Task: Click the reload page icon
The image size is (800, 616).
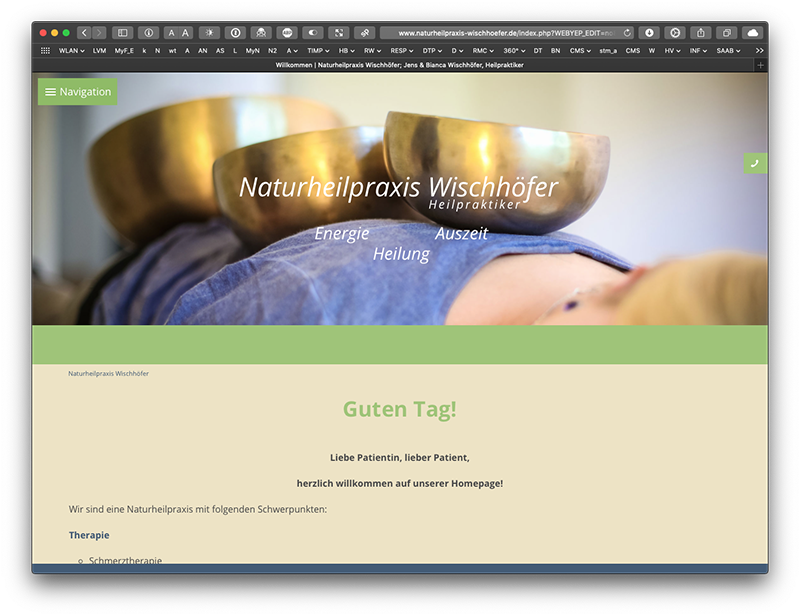Action: (x=627, y=33)
